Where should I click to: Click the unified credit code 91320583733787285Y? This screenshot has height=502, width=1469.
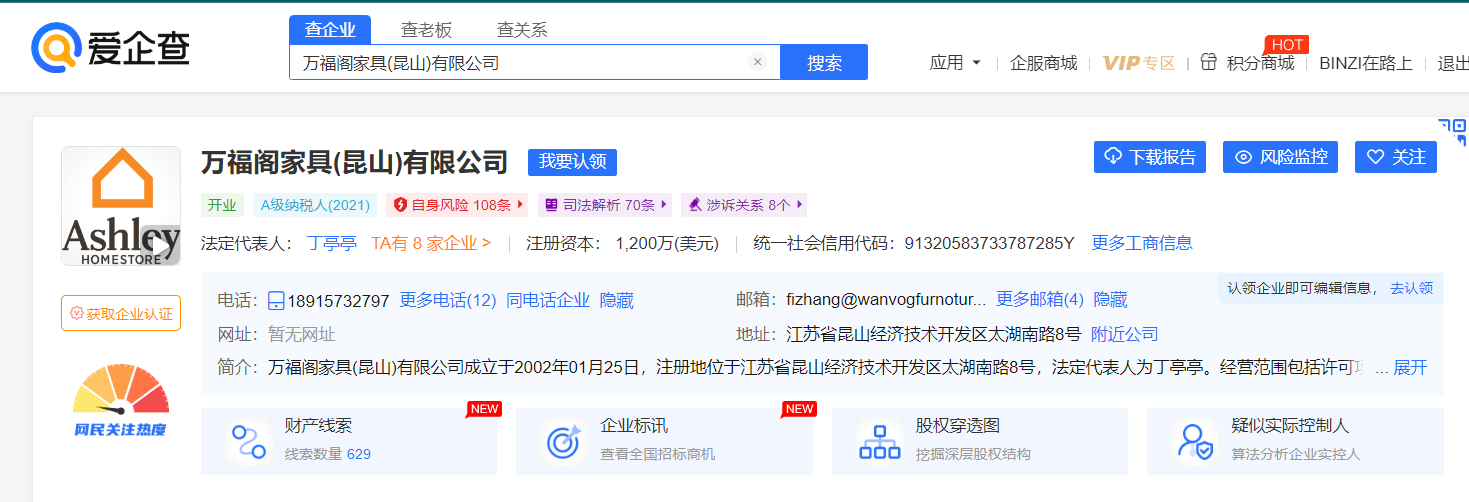[989, 243]
